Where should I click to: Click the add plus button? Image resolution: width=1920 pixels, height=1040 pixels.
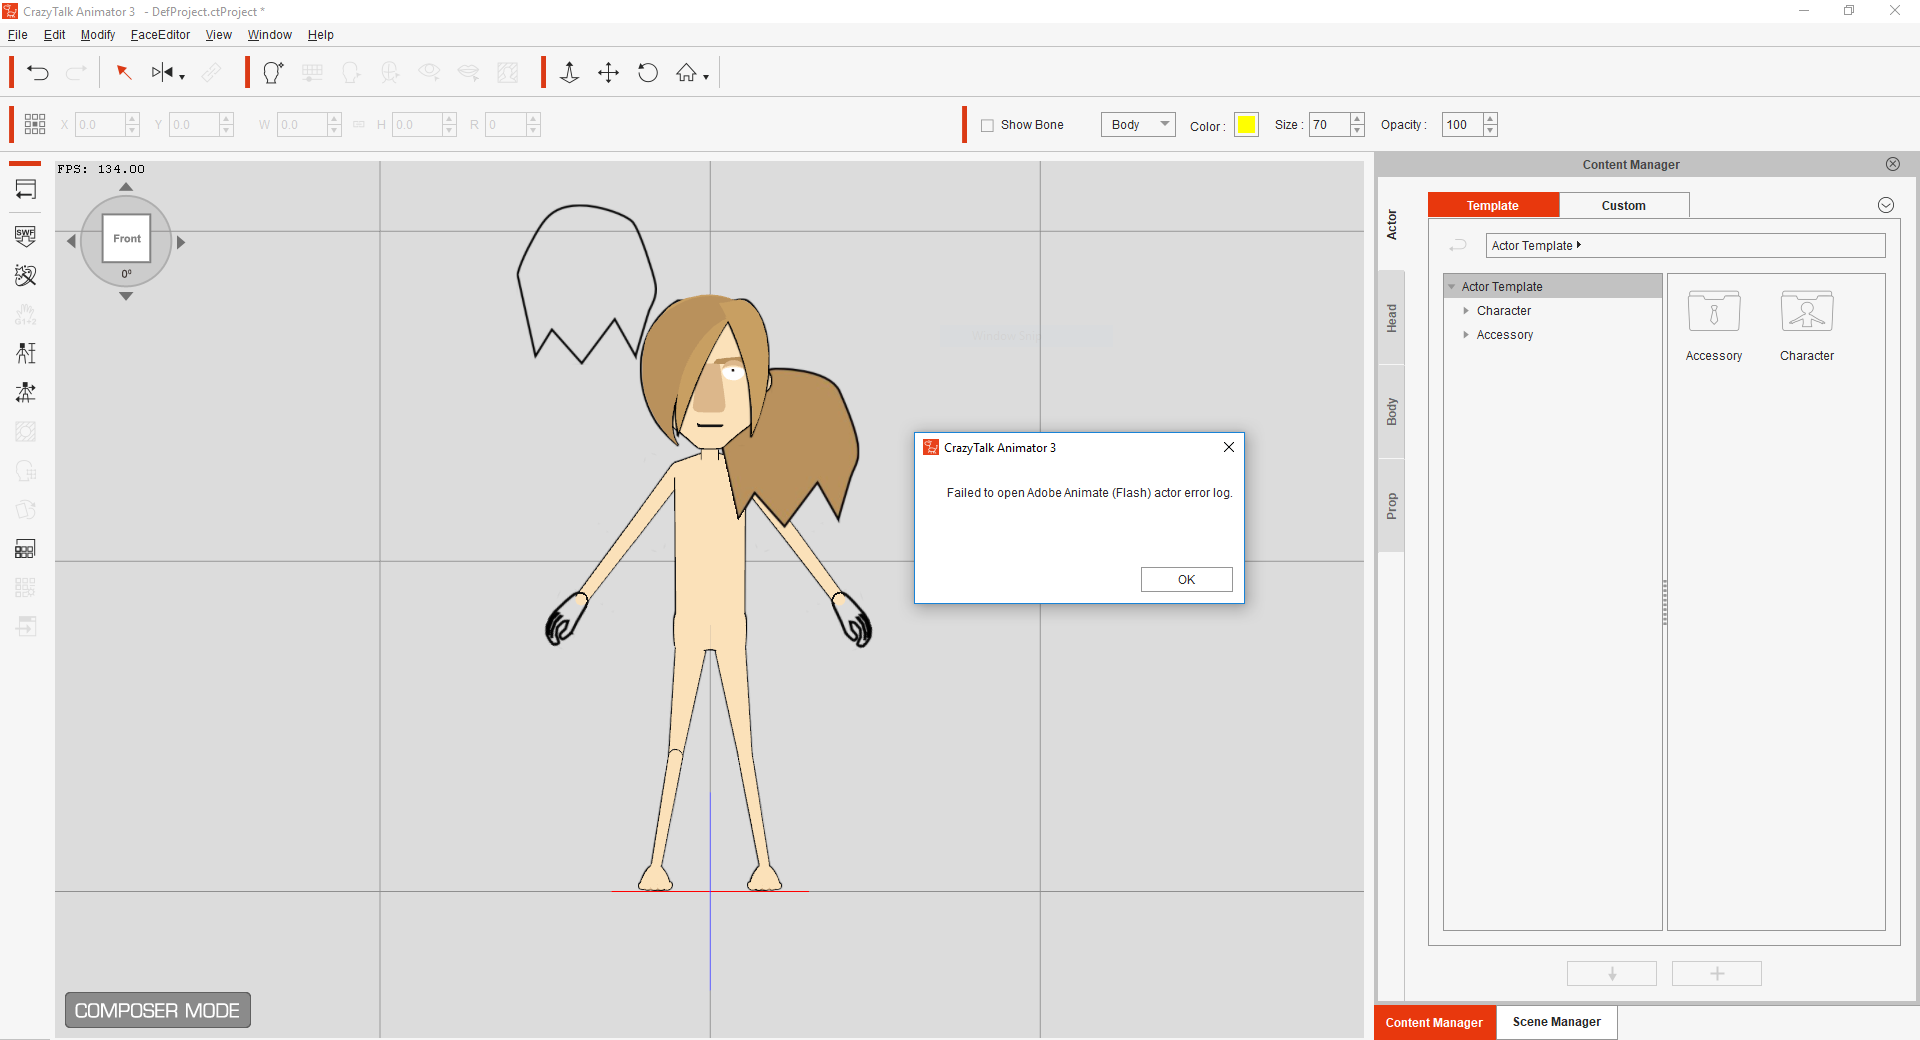coord(1717,974)
